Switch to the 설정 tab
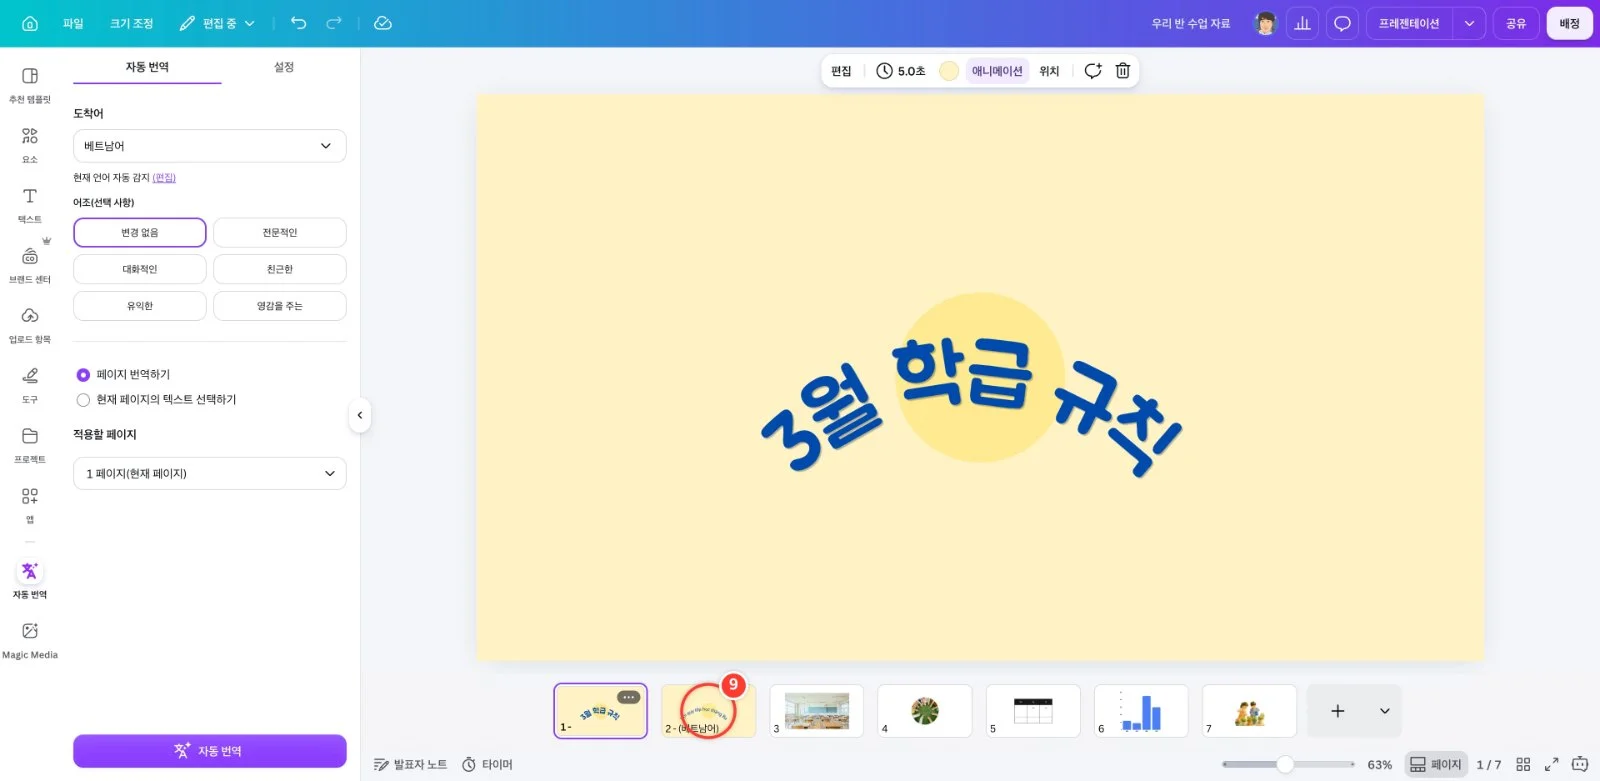This screenshot has width=1600, height=781. [x=284, y=67]
